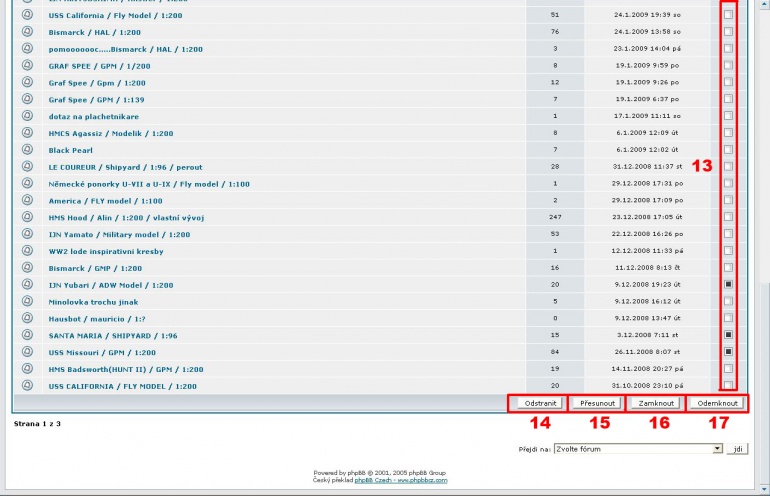The height and width of the screenshot is (496, 770).
Task: Click topic icon beside pomooooooc.....Bismarck
Action: pos(28,48)
